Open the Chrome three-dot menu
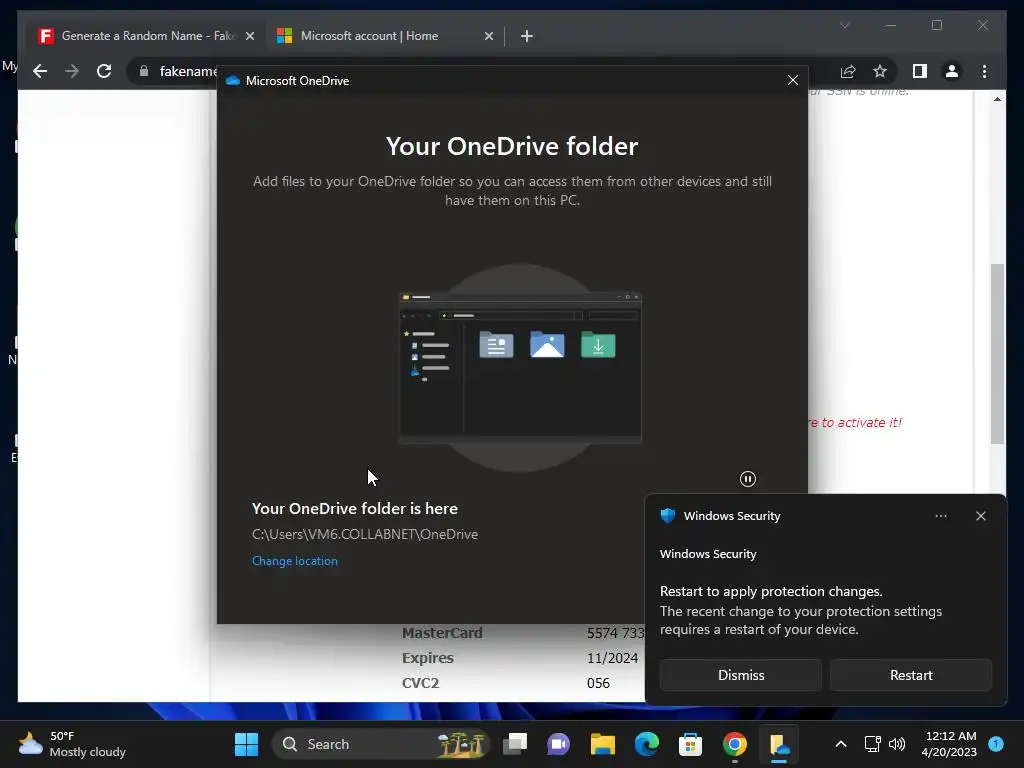1024x768 pixels. (984, 71)
